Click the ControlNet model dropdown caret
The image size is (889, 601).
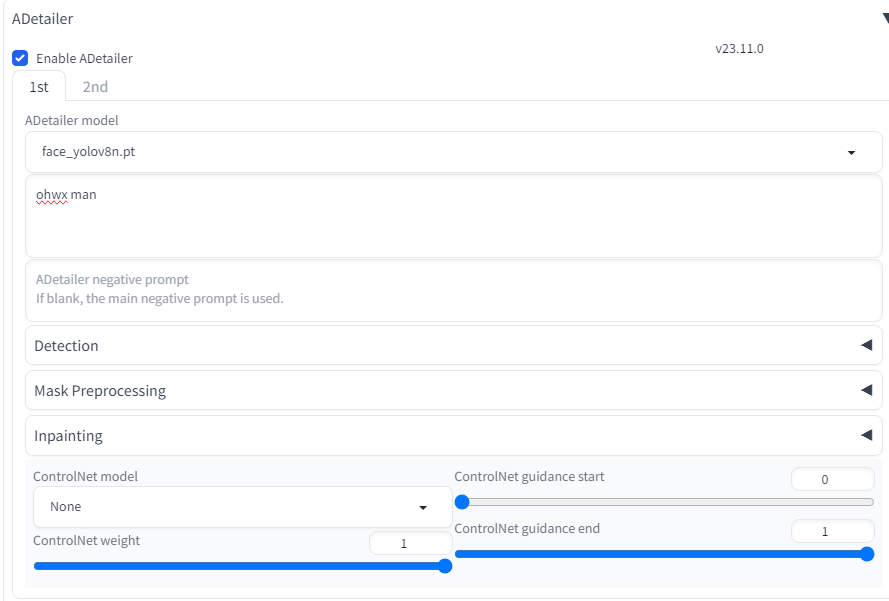coord(423,508)
